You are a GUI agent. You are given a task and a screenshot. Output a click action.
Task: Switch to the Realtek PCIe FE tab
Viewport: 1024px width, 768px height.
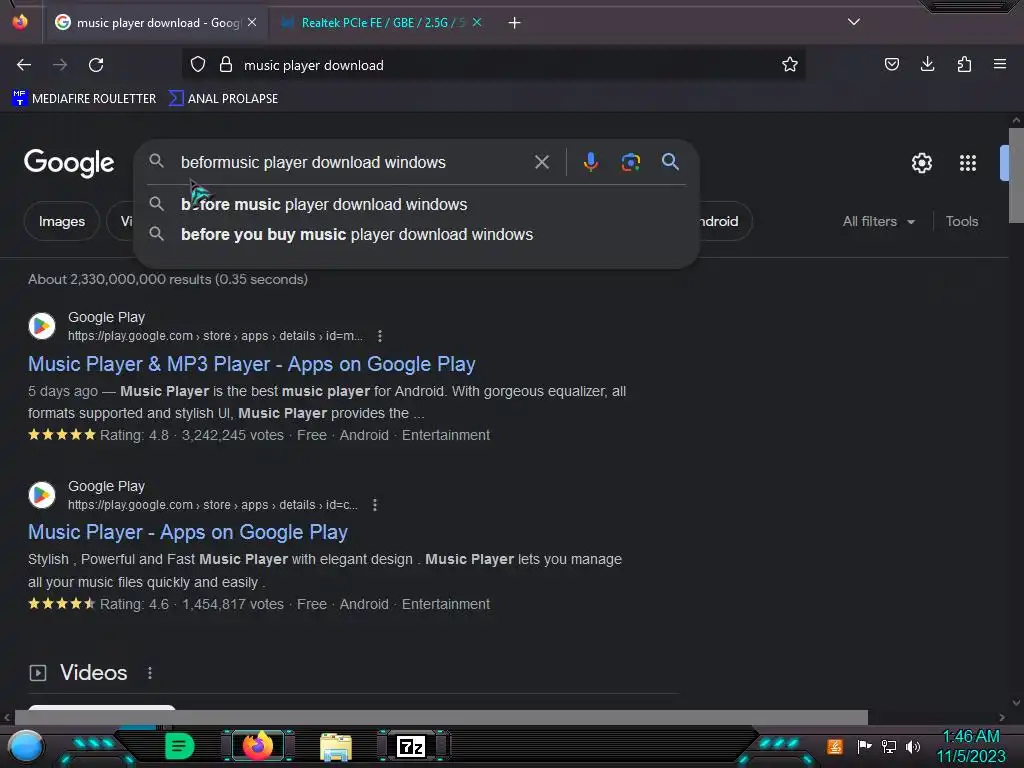coord(382,23)
